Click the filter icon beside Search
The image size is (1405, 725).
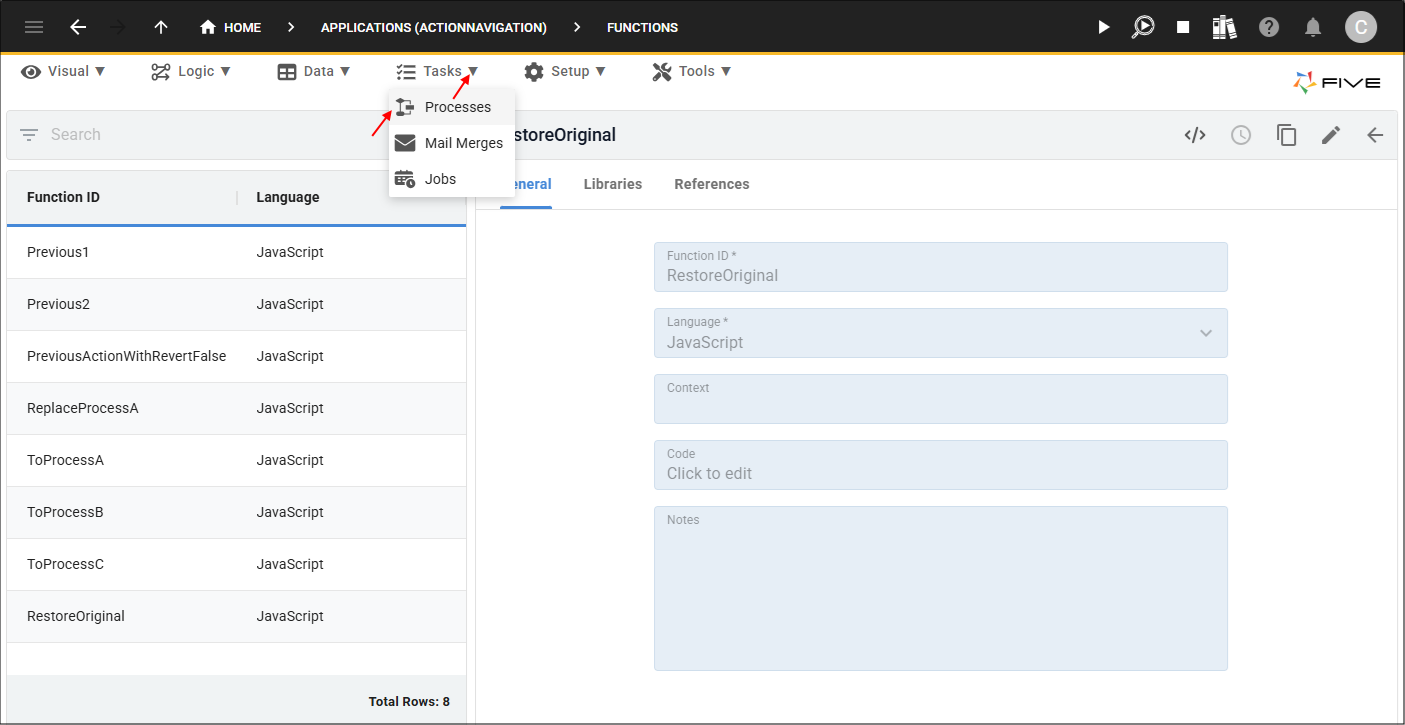(x=28, y=134)
